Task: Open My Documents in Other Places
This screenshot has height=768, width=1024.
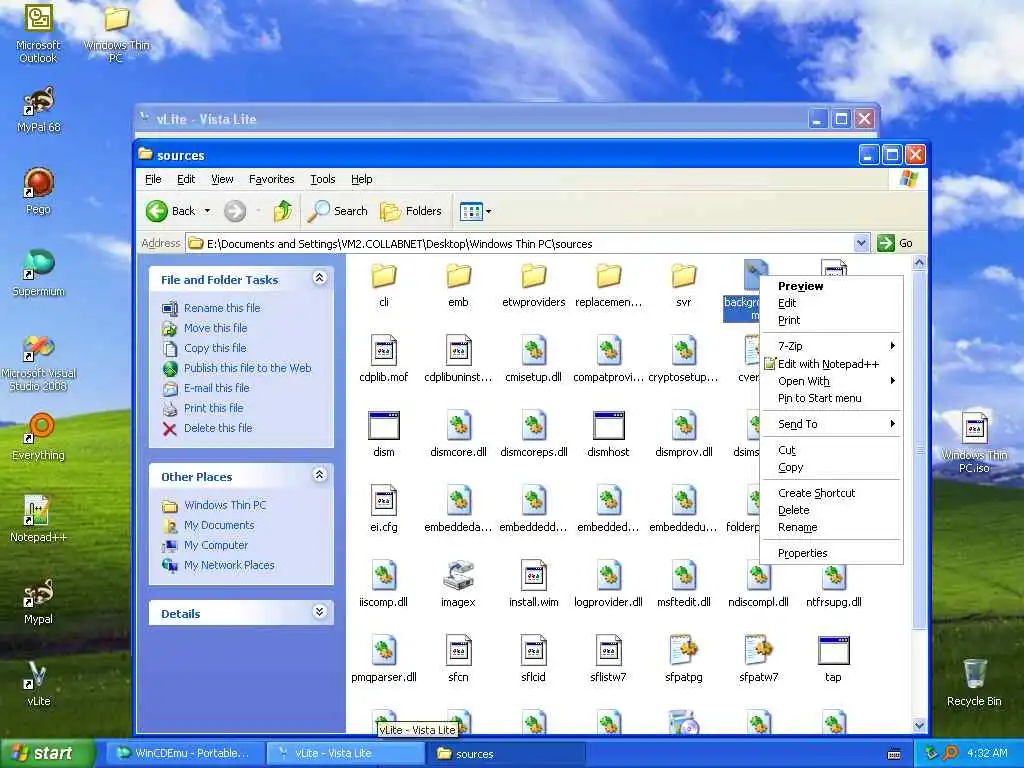Action: click(219, 525)
